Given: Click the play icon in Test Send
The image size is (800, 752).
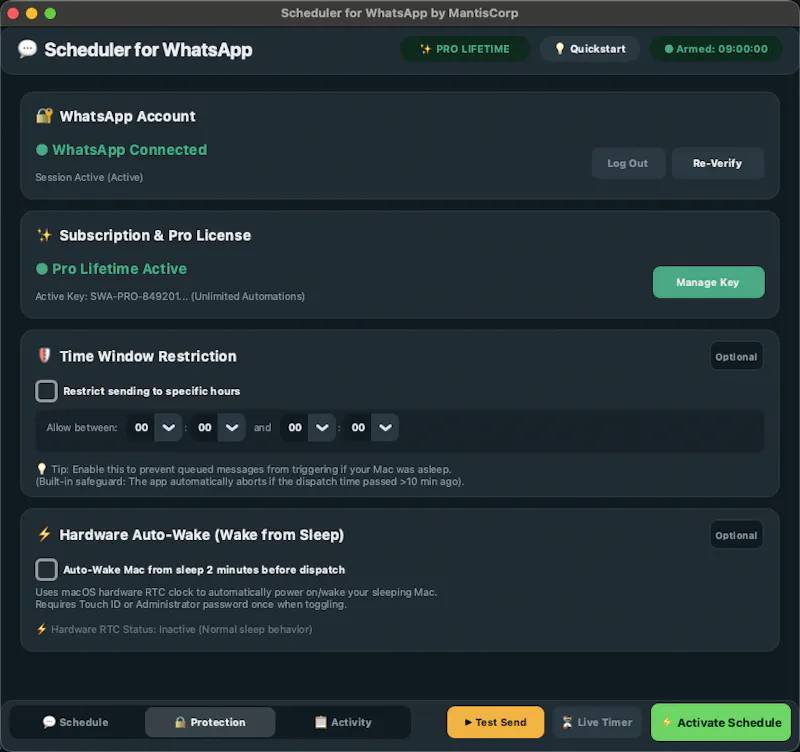Looking at the screenshot, I should 468,722.
